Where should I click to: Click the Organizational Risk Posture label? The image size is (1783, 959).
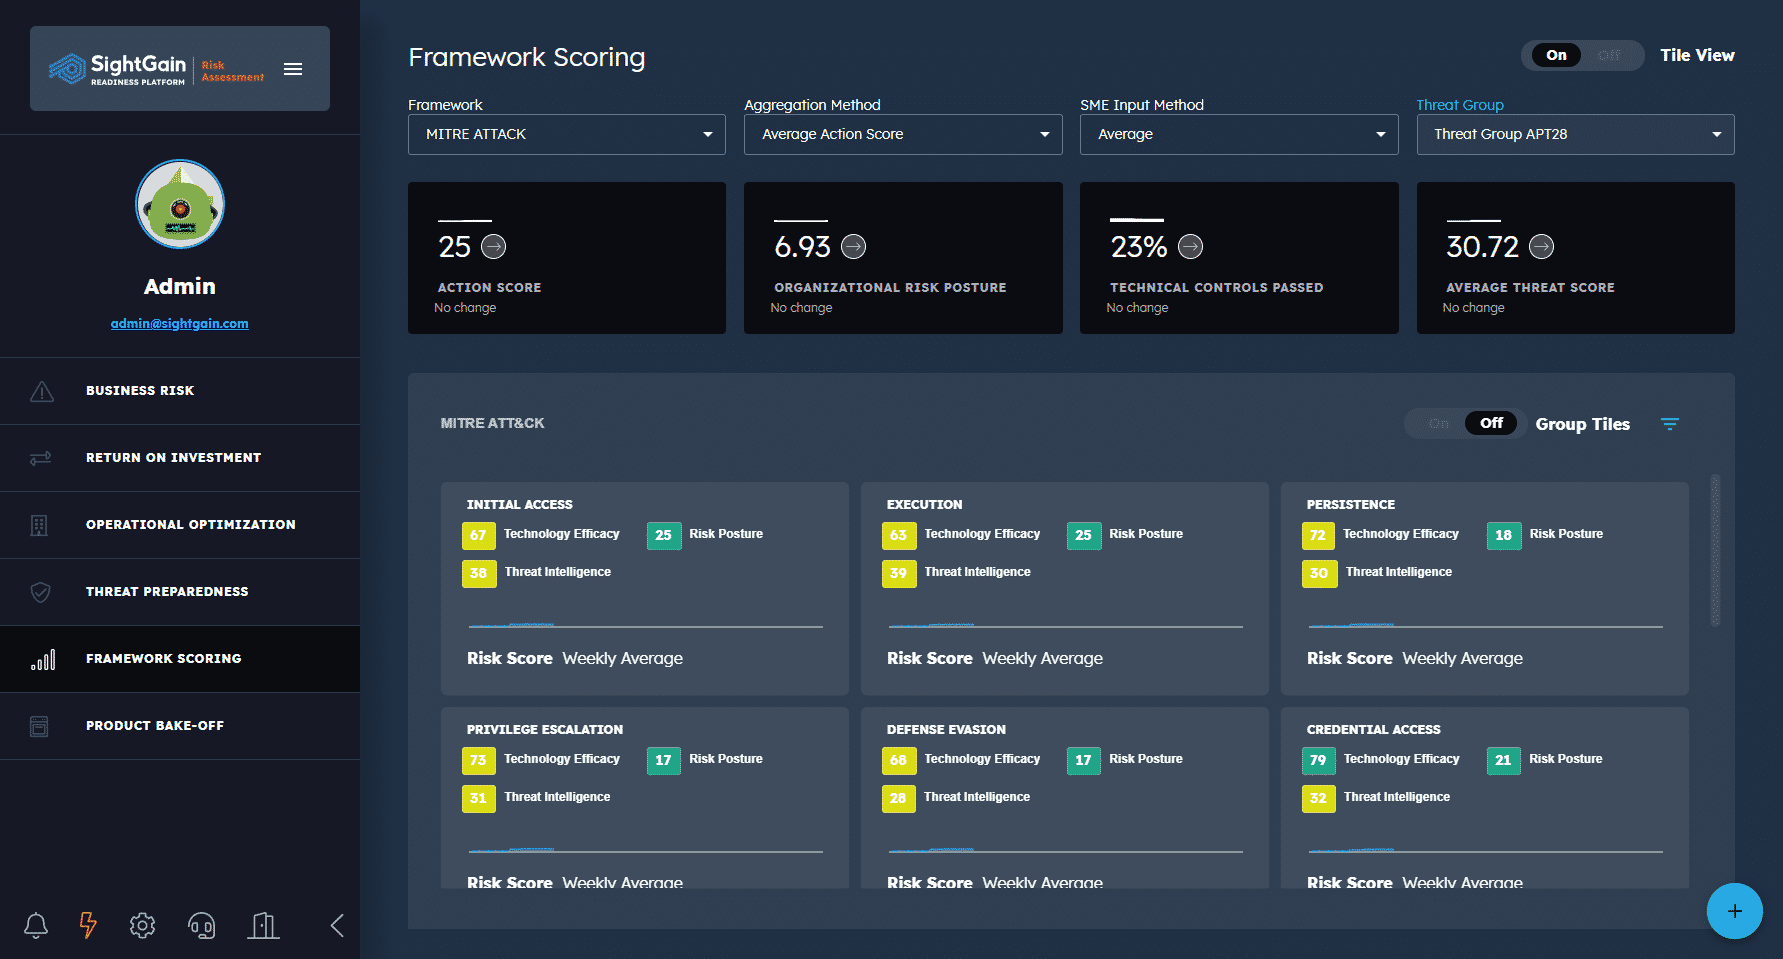tap(890, 288)
